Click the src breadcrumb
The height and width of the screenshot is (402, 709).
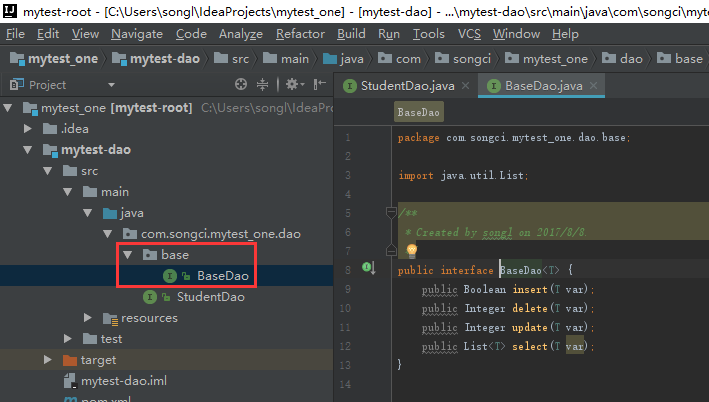coord(231,59)
